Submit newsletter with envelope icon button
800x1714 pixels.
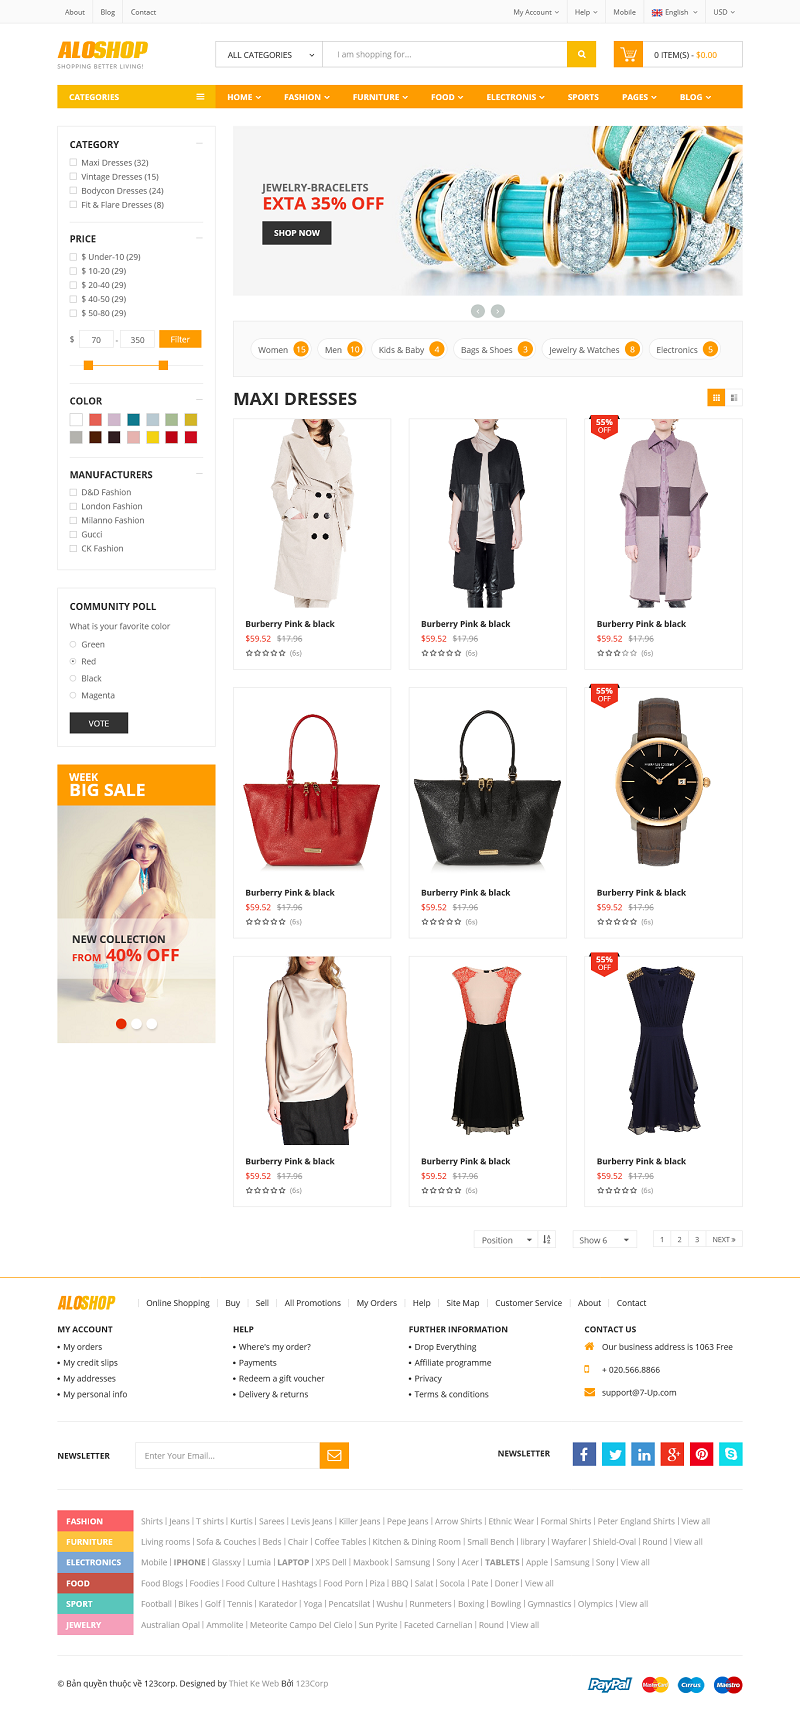pyautogui.click(x=334, y=1455)
